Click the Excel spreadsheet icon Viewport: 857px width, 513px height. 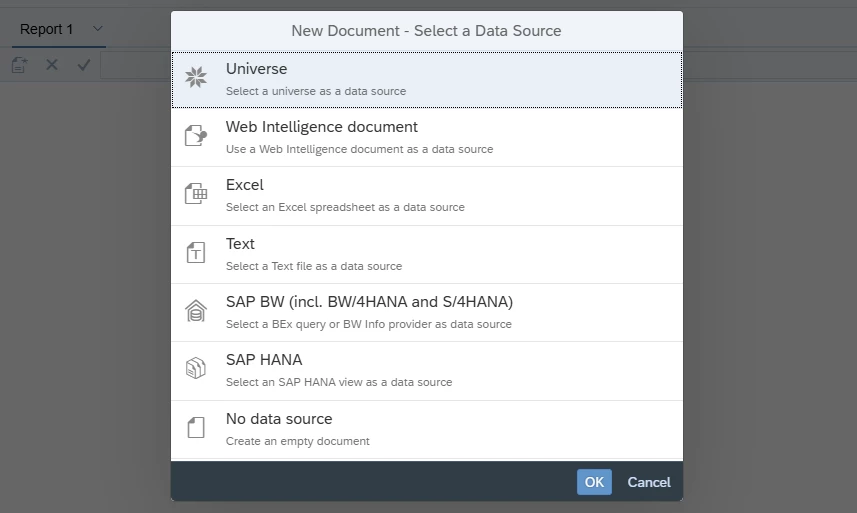coord(196,193)
